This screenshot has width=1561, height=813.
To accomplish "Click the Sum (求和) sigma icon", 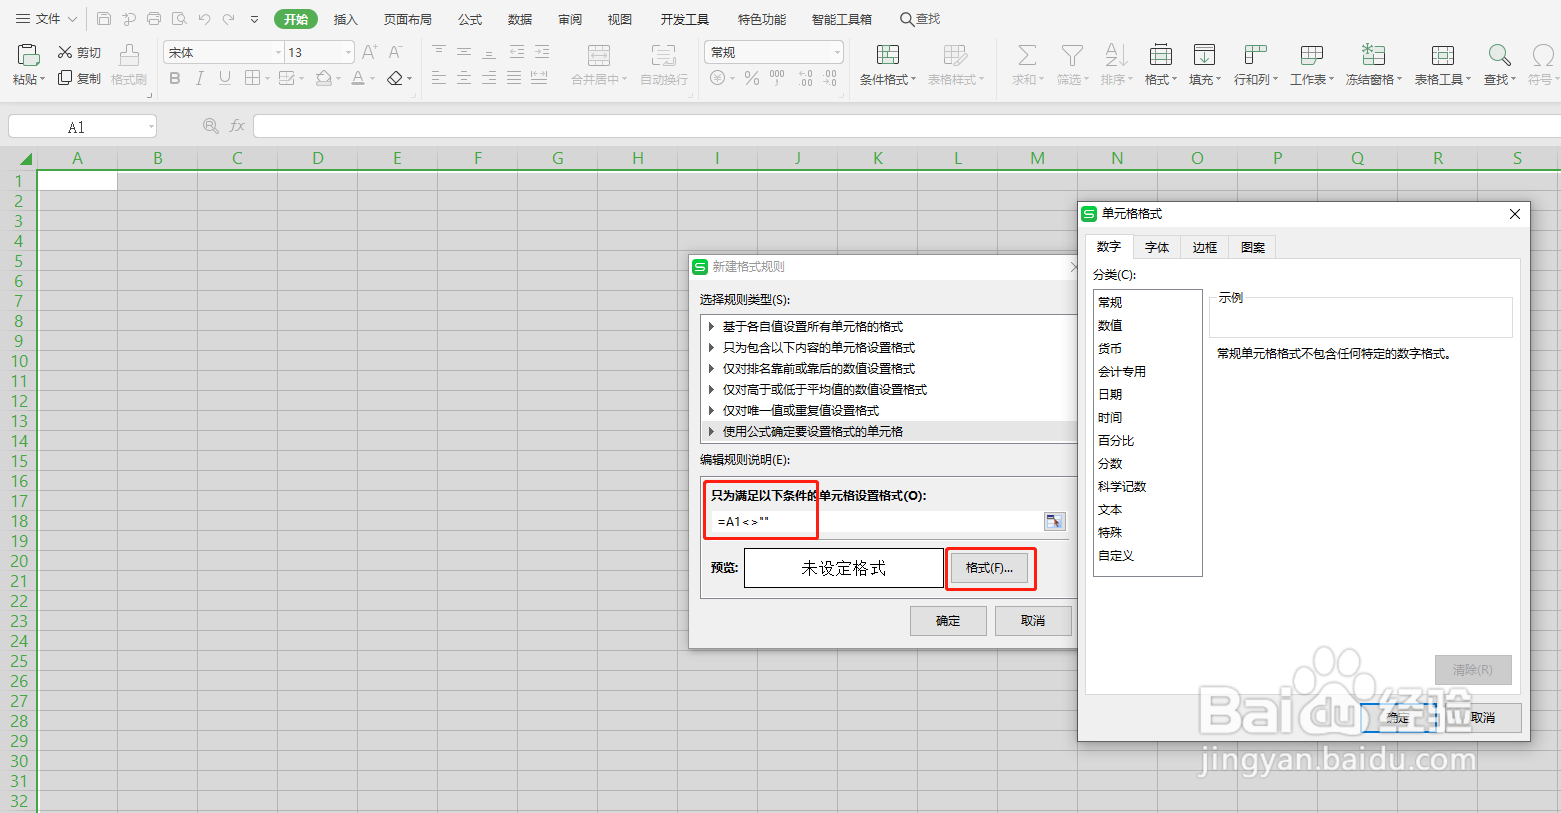I will point(1027,55).
